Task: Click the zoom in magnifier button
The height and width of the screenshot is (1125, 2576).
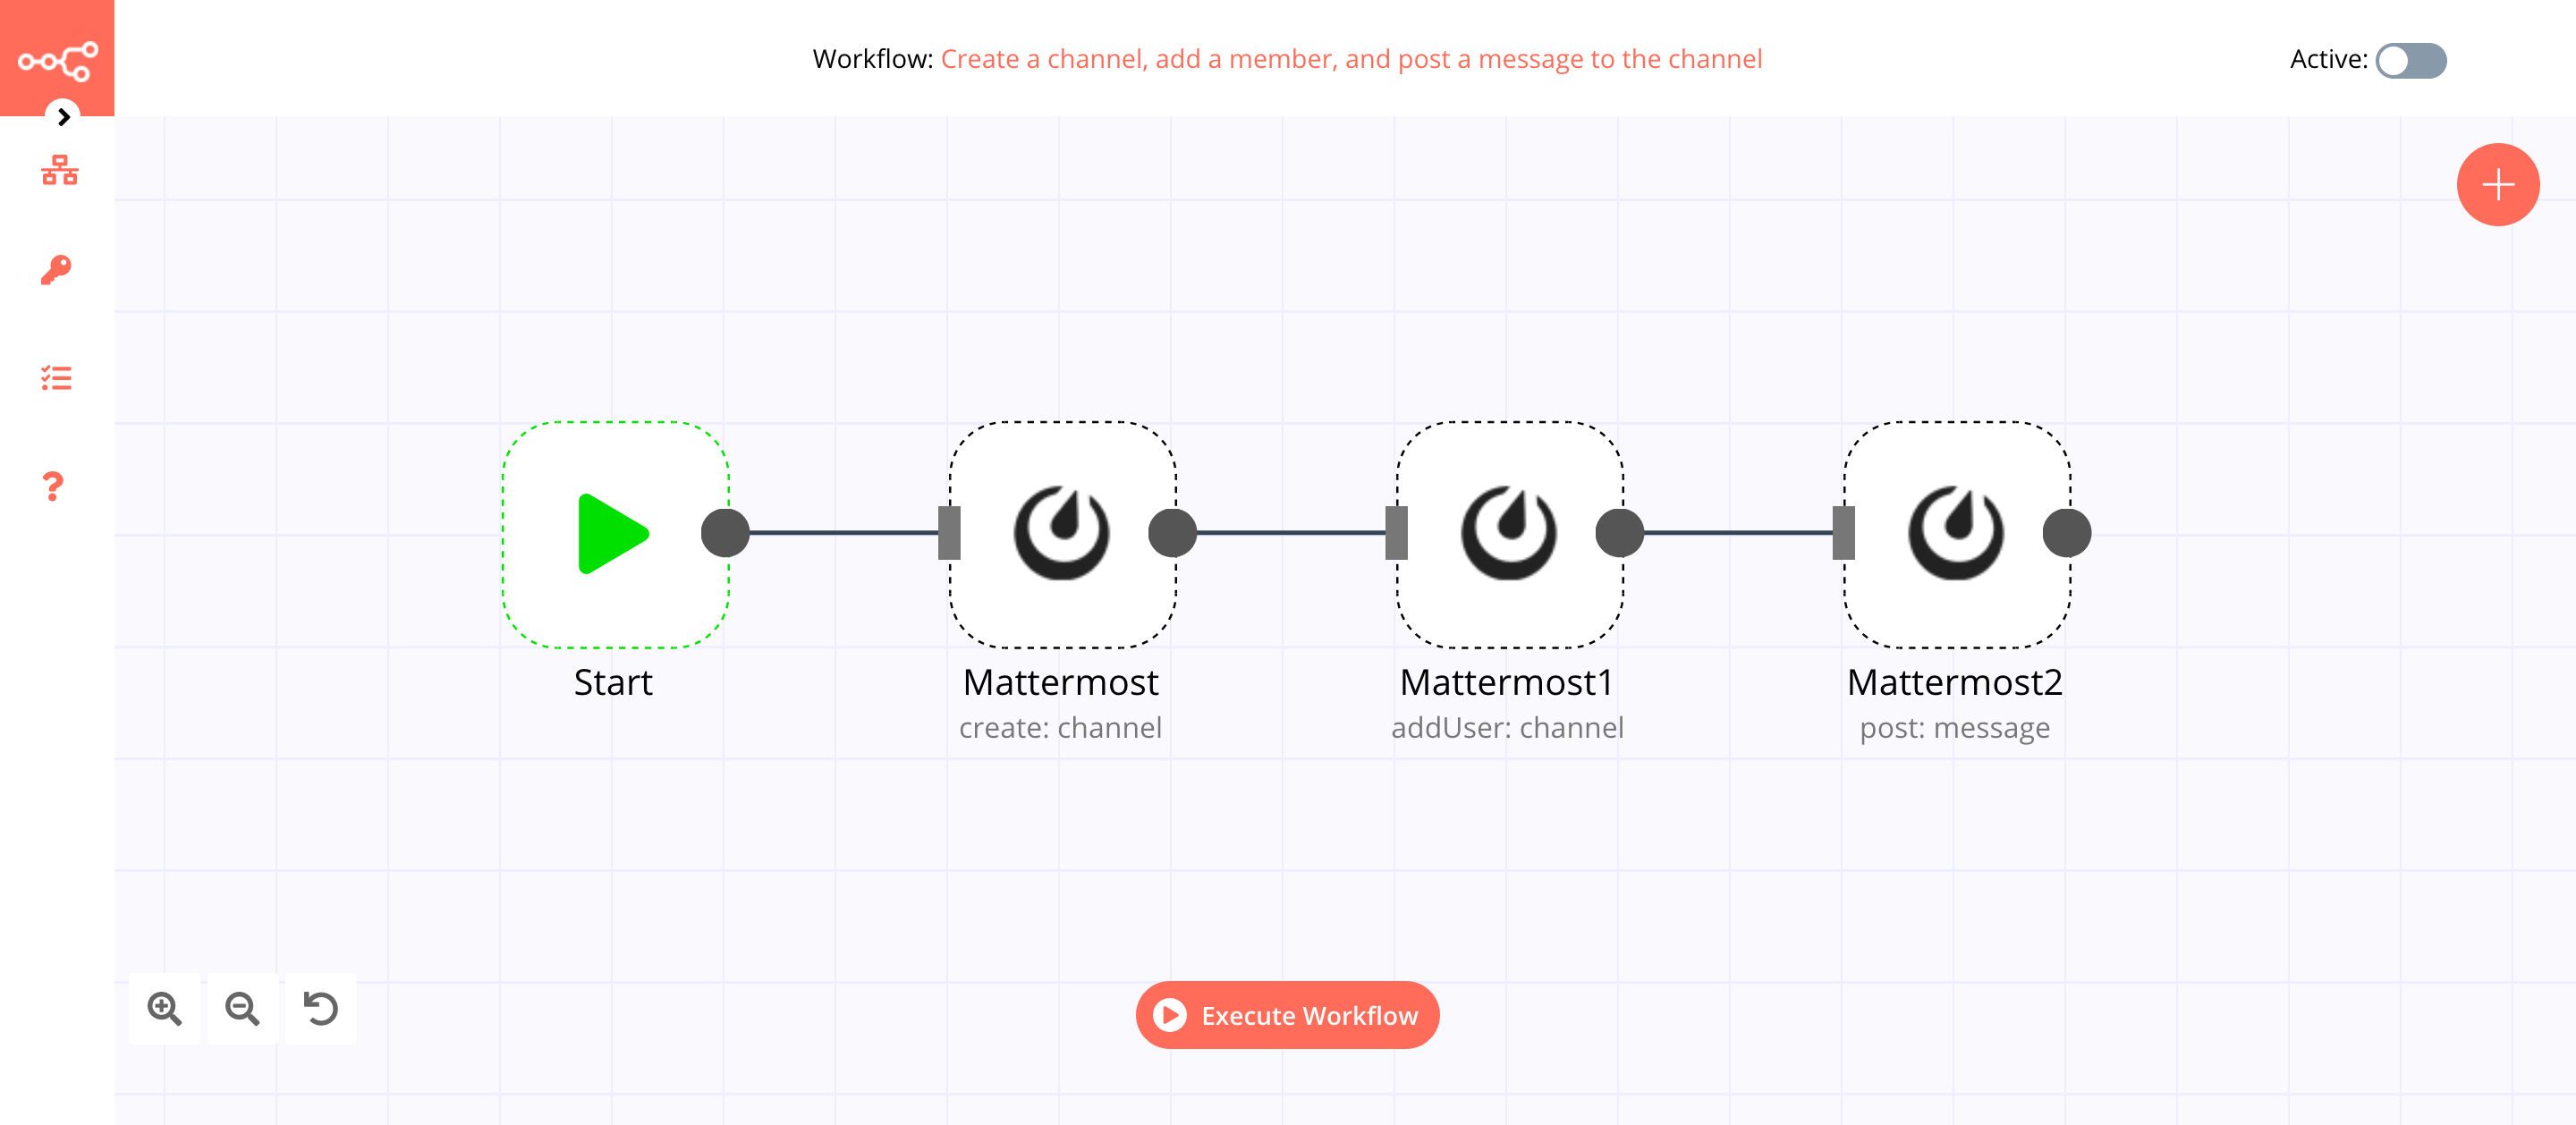Action: pos(165,1007)
